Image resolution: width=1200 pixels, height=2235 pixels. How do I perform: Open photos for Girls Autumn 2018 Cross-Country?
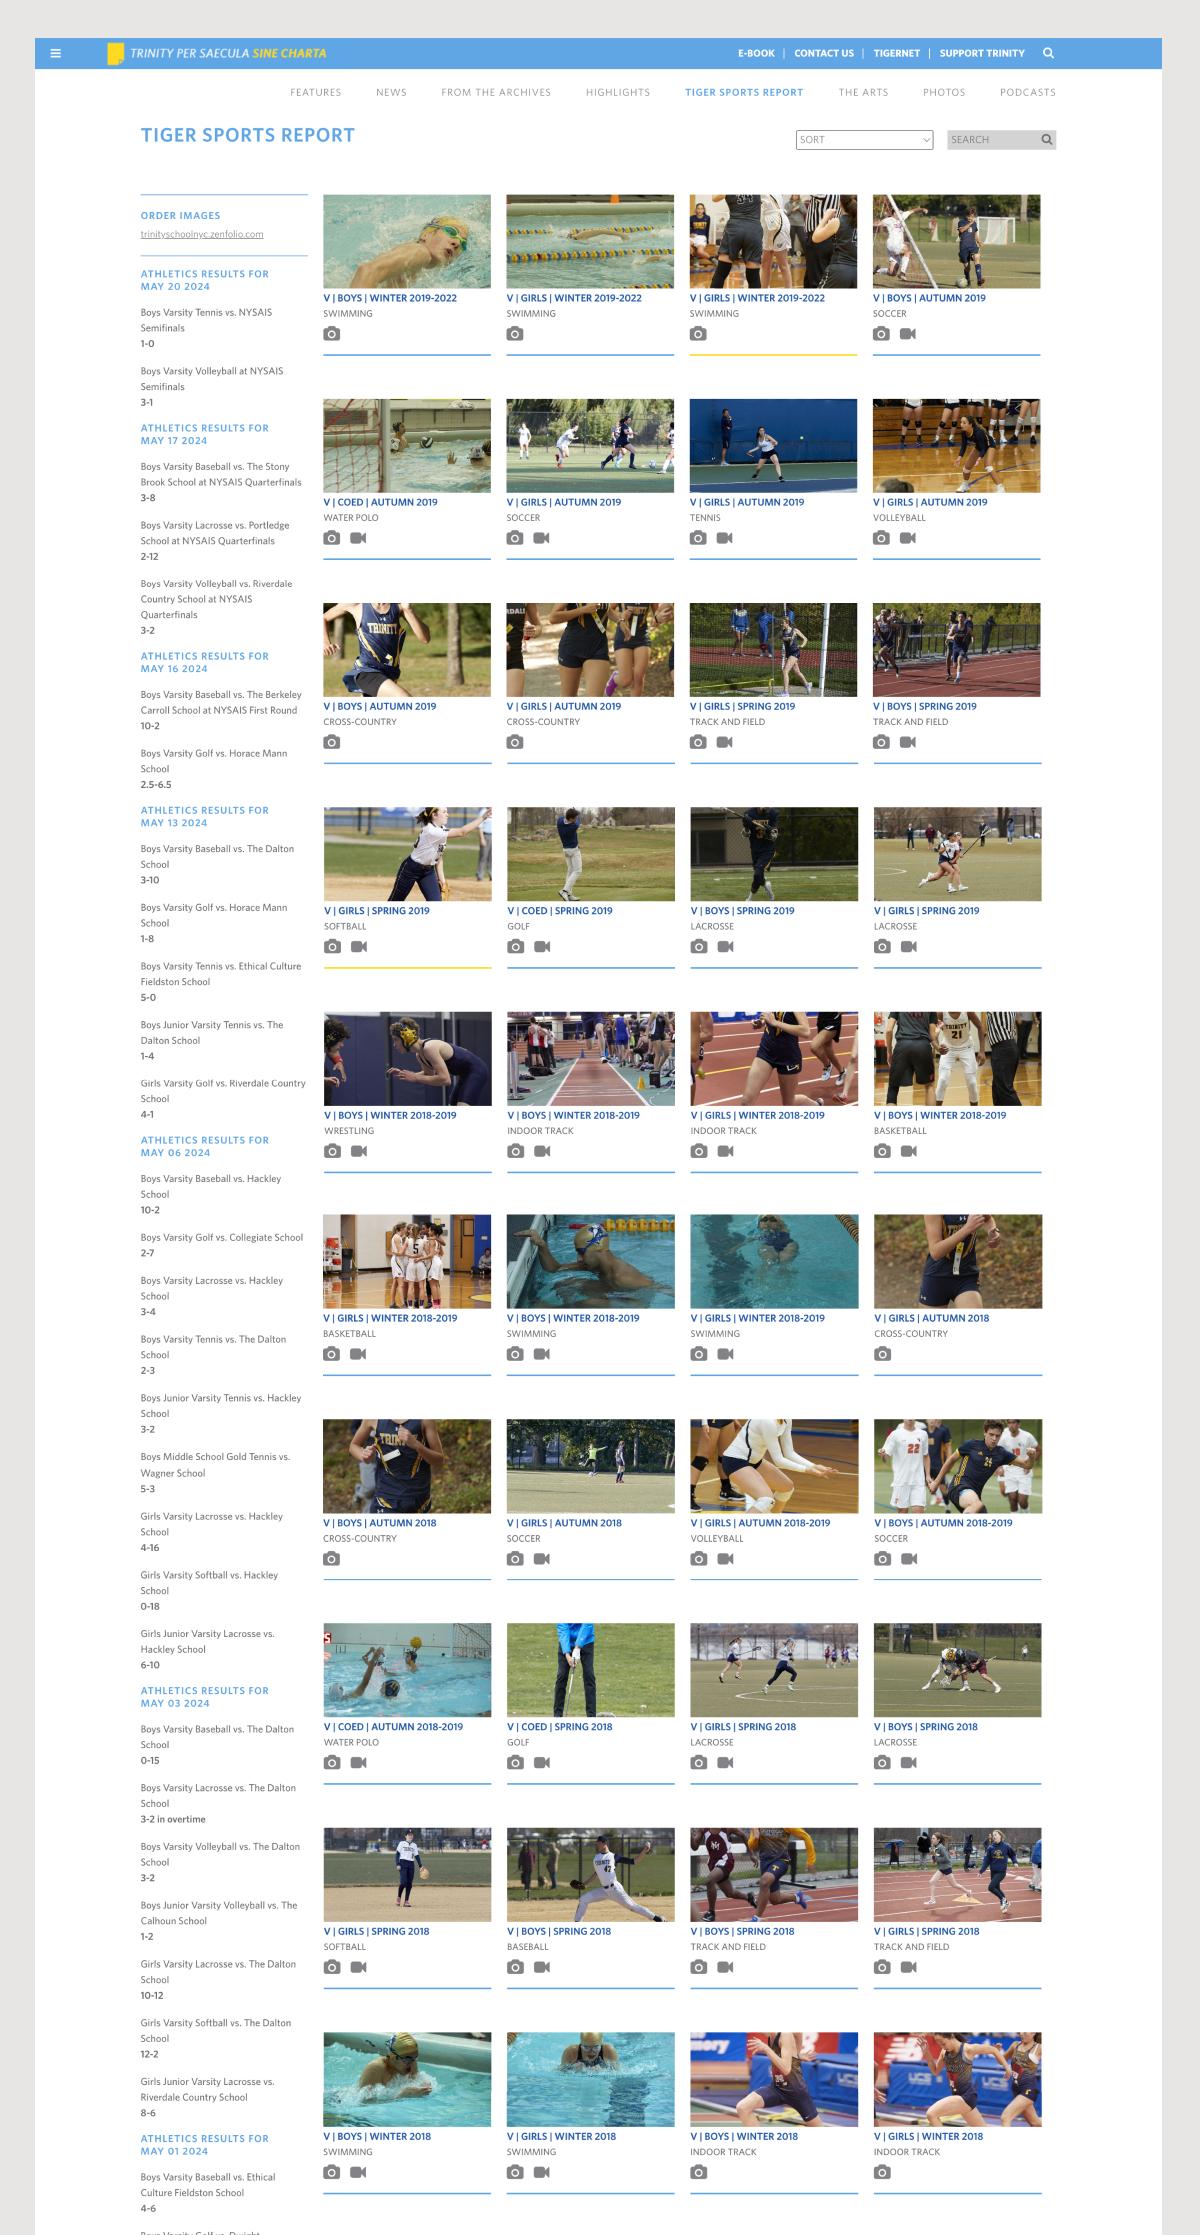click(x=882, y=1354)
